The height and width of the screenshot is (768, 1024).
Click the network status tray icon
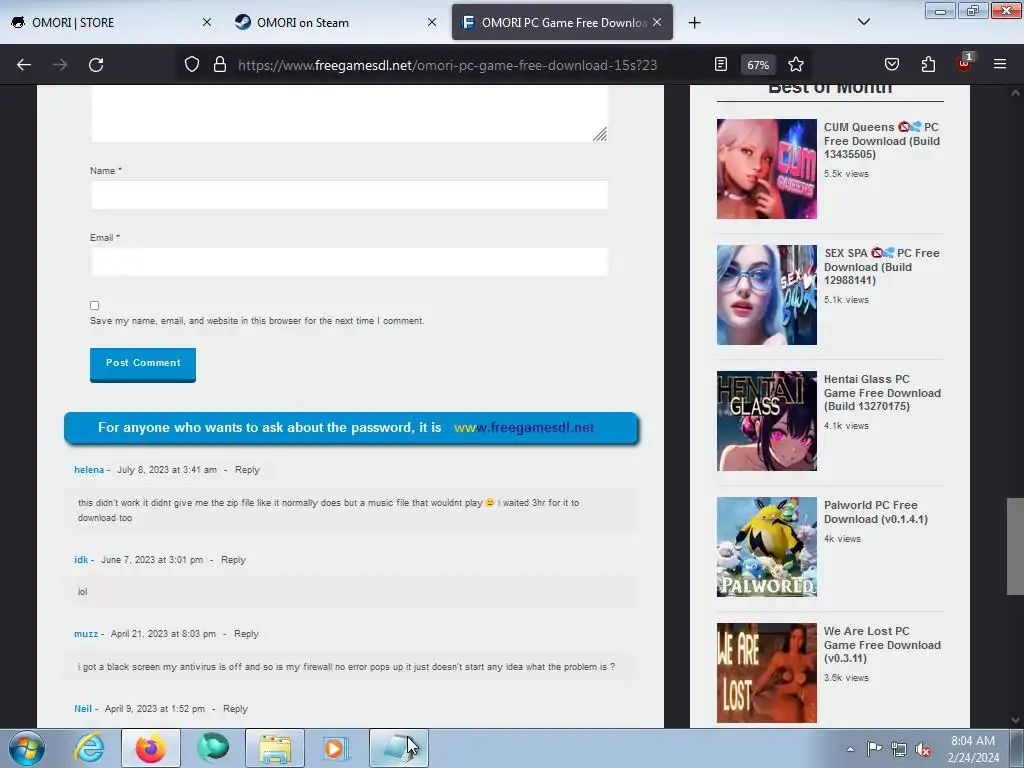(x=899, y=749)
